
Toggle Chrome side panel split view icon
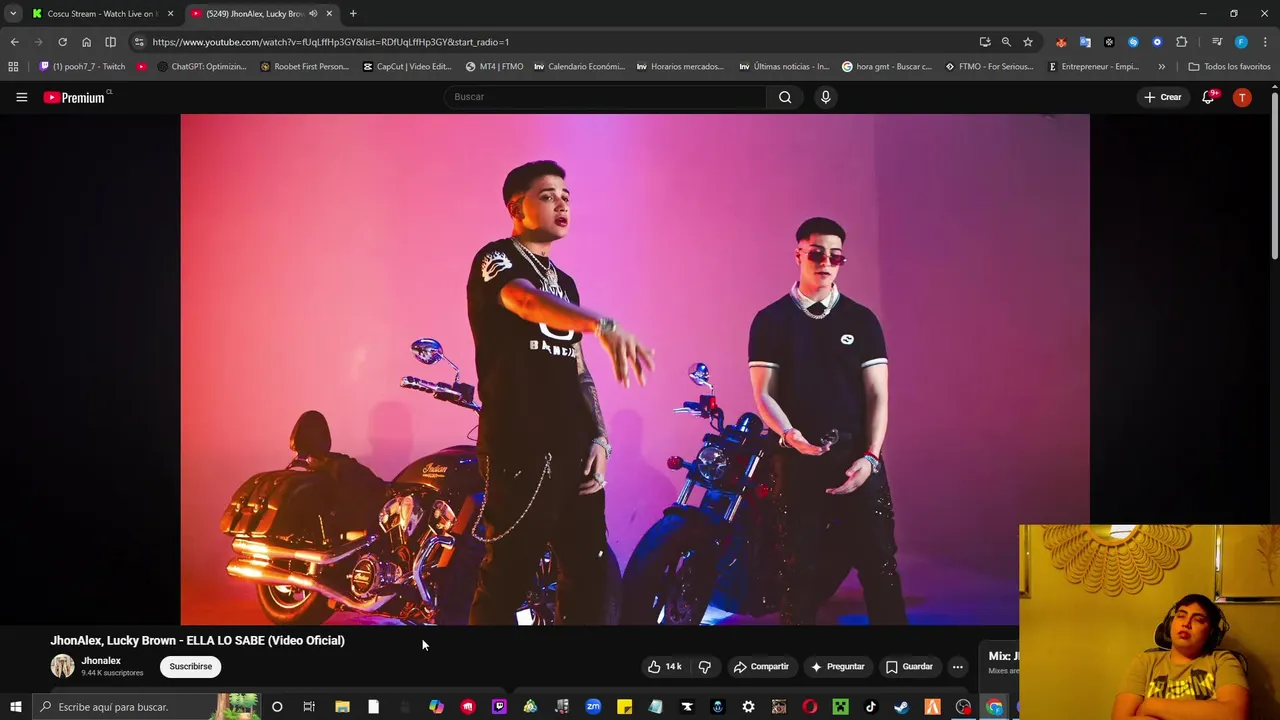pyautogui.click(x=110, y=42)
